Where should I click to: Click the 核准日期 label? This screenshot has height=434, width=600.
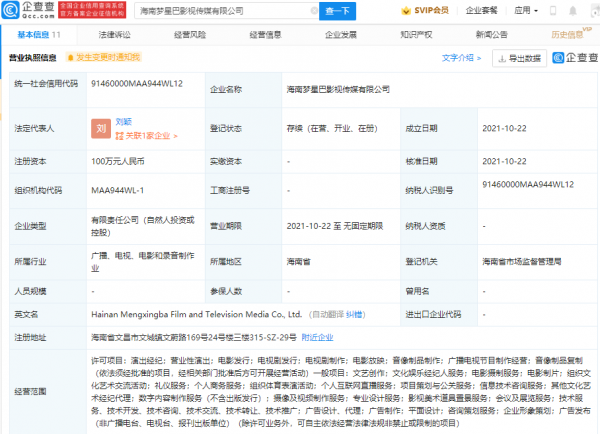421,162
